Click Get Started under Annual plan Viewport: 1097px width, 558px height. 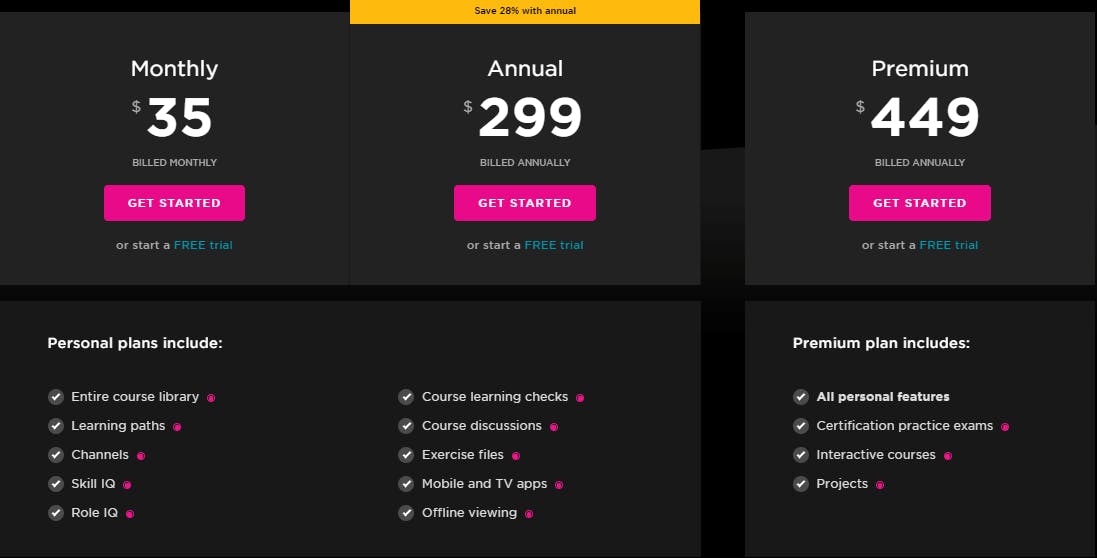[525, 203]
